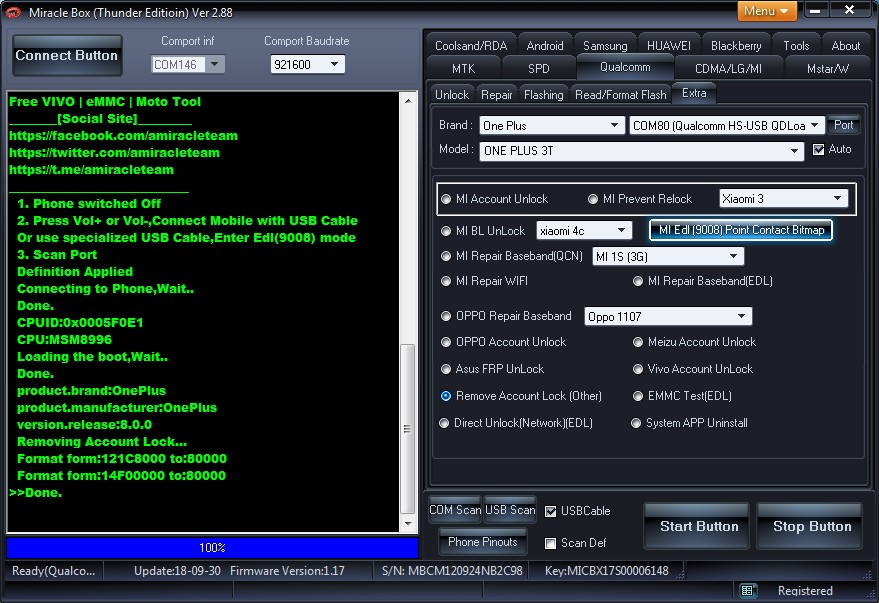
Task: Click the Connect Button
Action: [67, 55]
